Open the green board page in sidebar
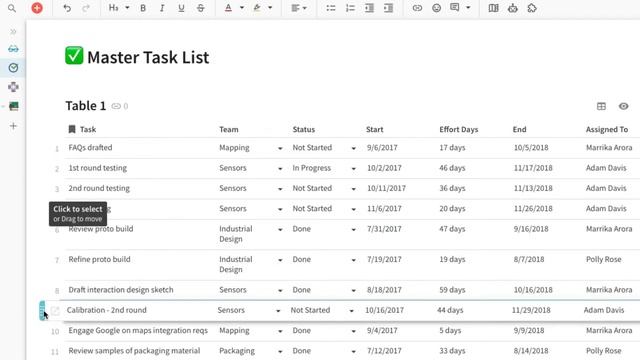The height and width of the screenshot is (360, 640). [x=13, y=106]
